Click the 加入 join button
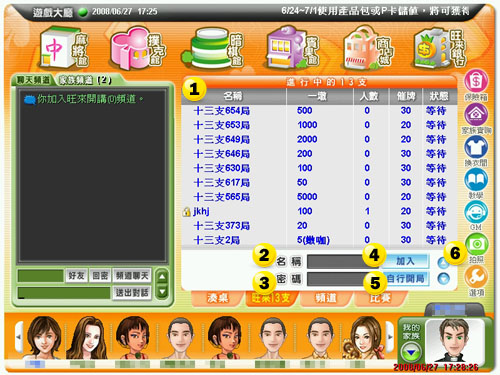This screenshot has height=375, width=500. click(x=405, y=261)
